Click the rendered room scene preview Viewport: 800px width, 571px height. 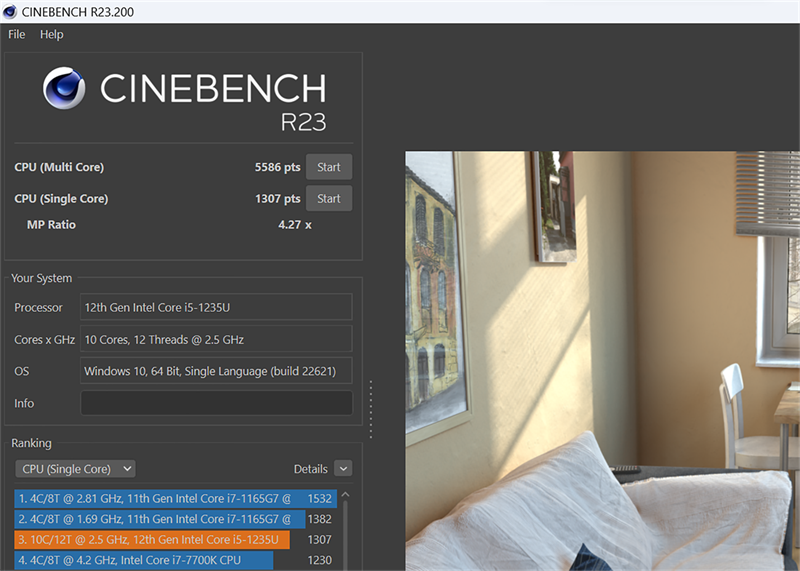(x=603, y=361)
